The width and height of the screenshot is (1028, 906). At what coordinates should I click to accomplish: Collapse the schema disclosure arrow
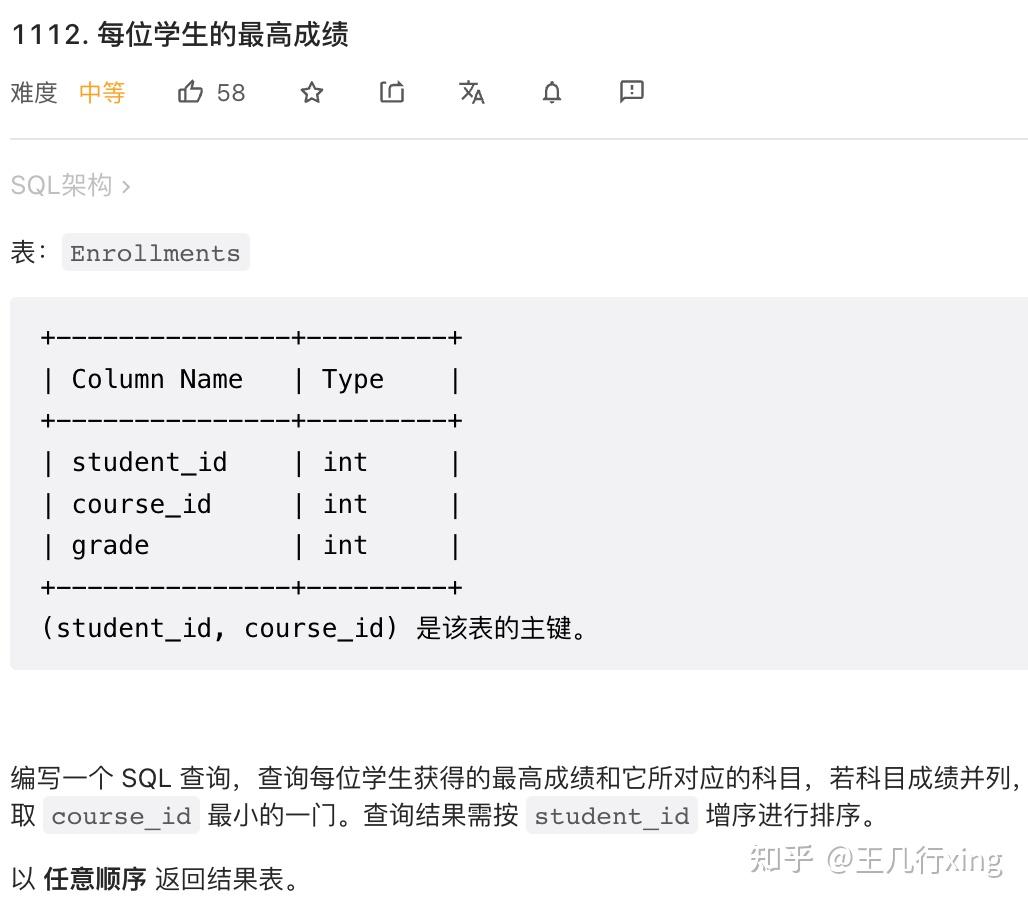(x=125, y=185)
